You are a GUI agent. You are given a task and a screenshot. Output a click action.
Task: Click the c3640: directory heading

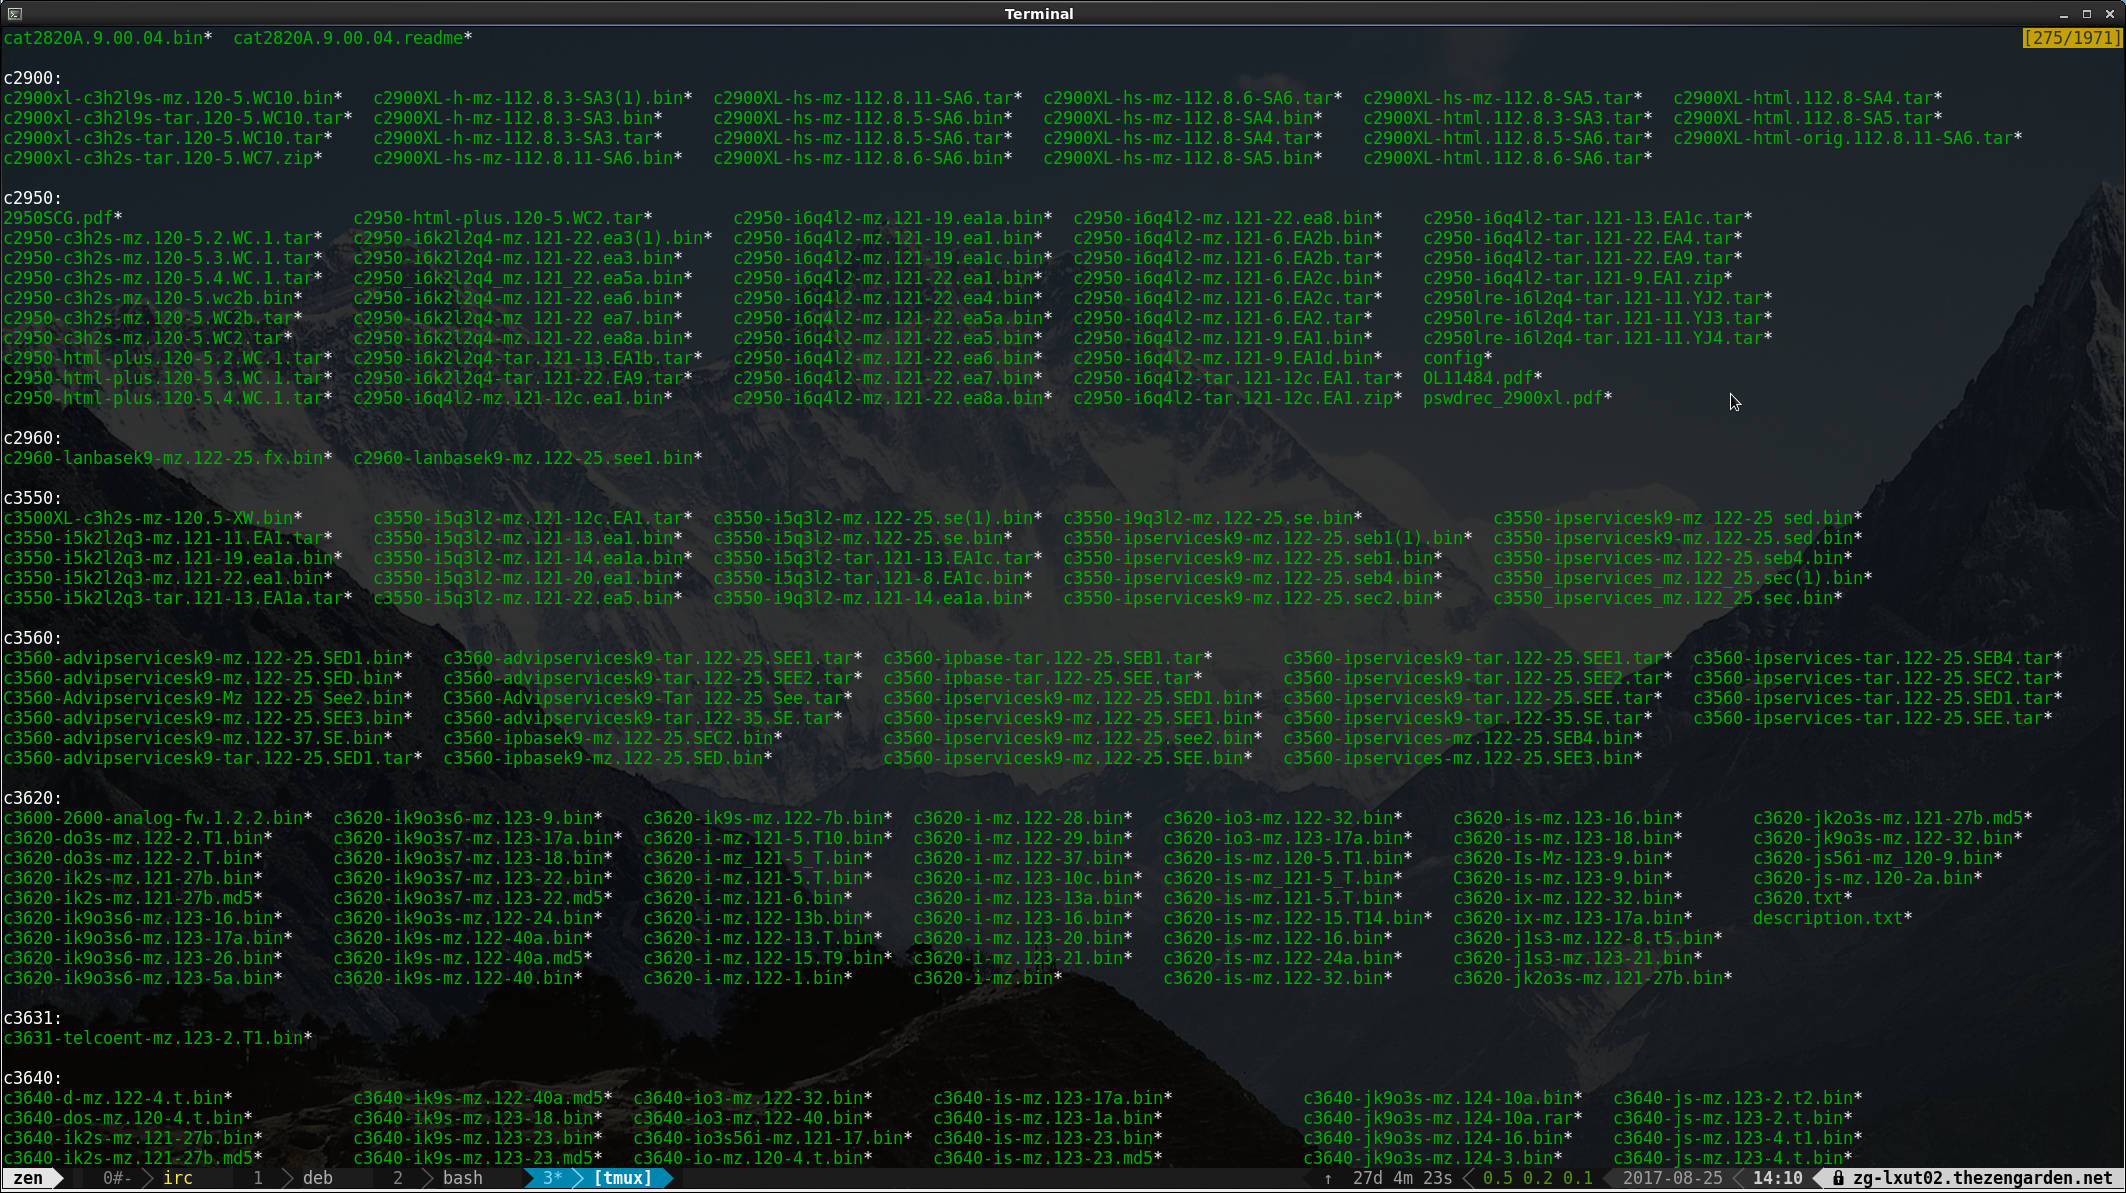point(33,1078)
